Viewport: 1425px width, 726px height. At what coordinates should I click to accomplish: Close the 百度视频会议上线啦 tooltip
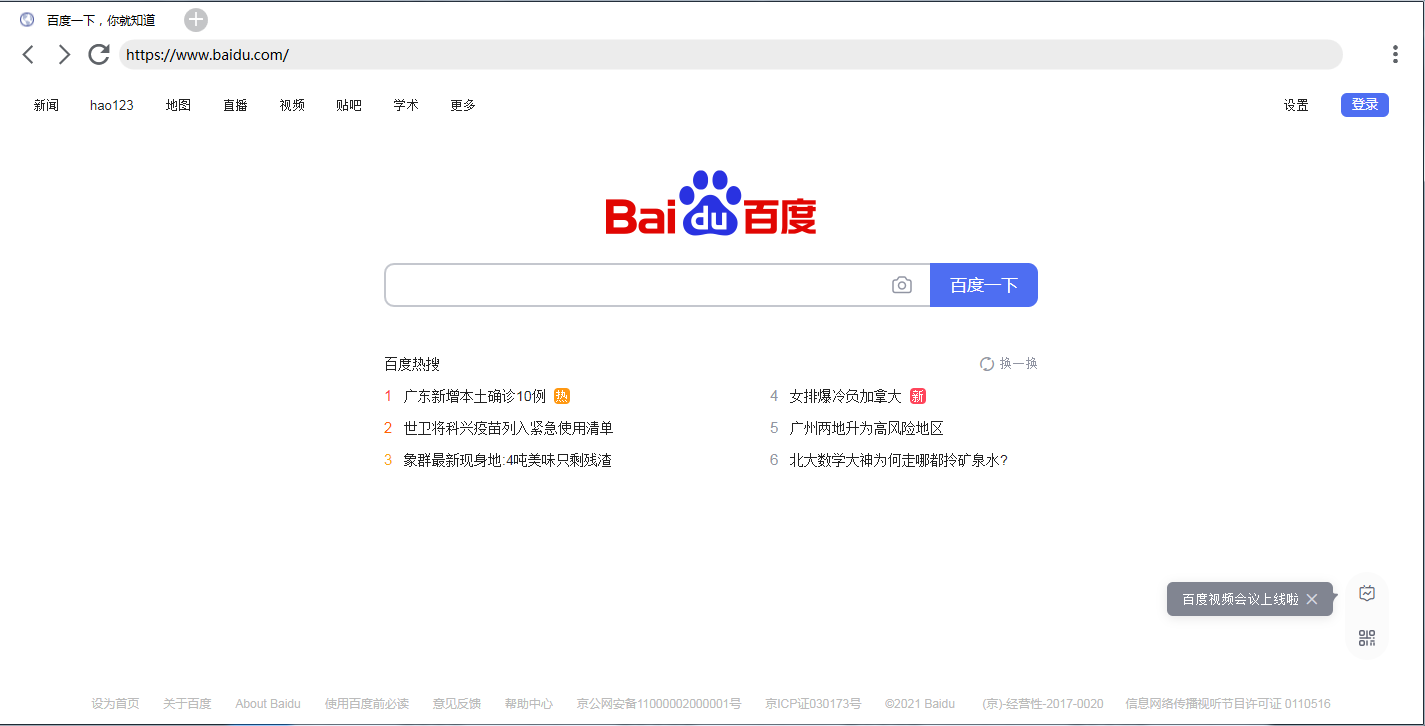pos(1312,599)
